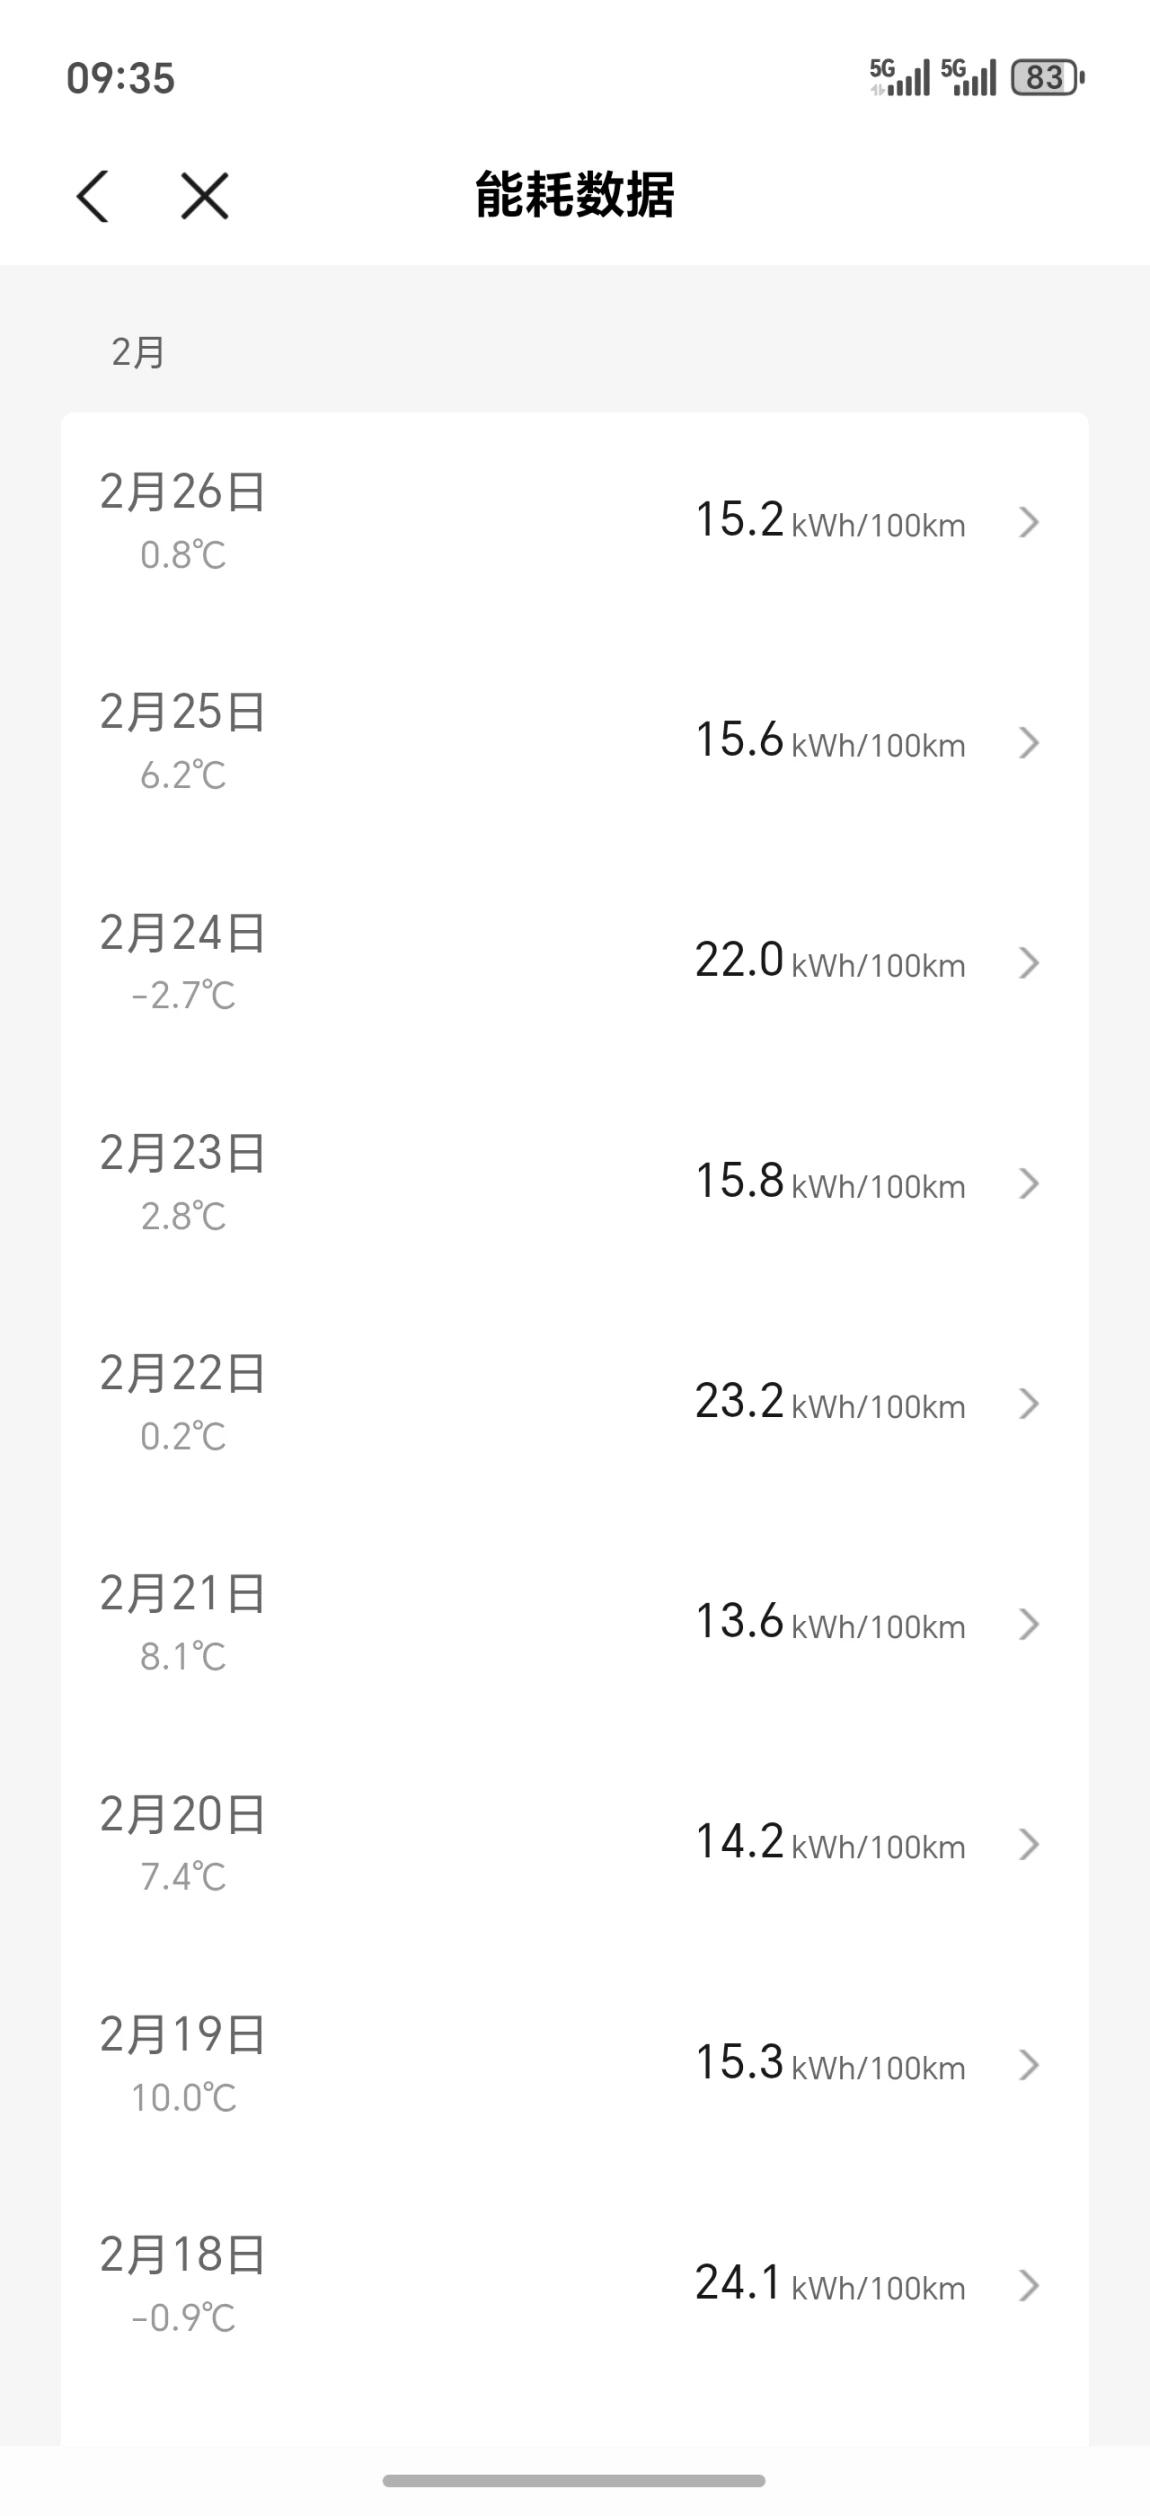This screenshot has height=2516, width=1150.
Task: Expand the 2月26日 entry chevron
Action: tap(1028, 522)
